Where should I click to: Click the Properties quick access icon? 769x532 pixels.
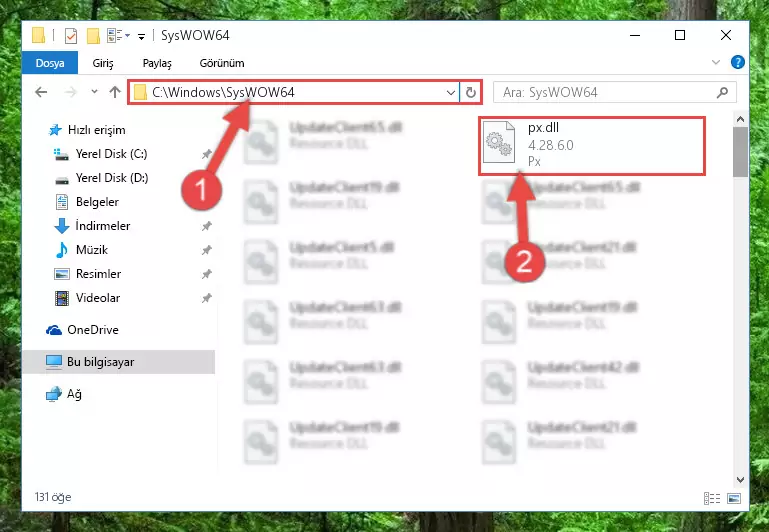pos(71,35)
